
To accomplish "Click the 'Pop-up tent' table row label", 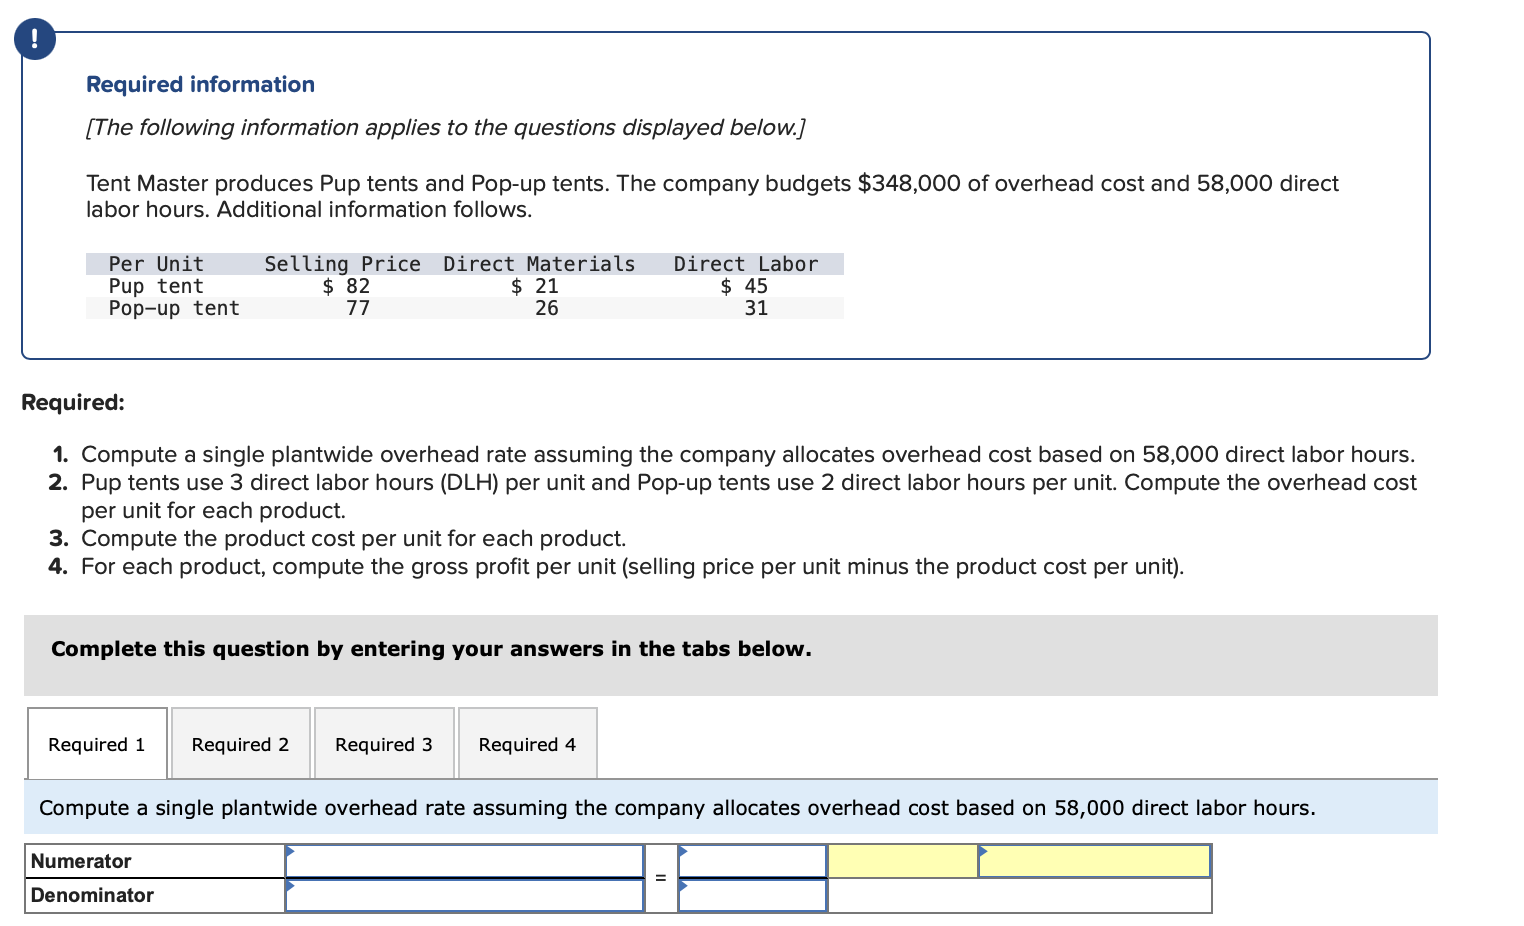I will 174,308.
